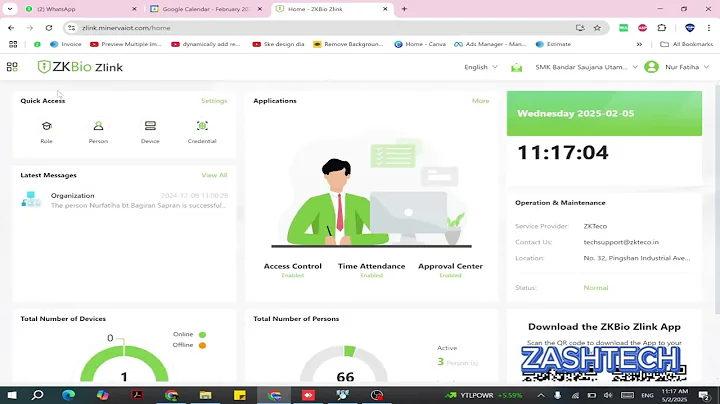Open browser extensions puzzle icon
Image resolution: width=720 pixels, height=404 pixels.
pos(662,28)
